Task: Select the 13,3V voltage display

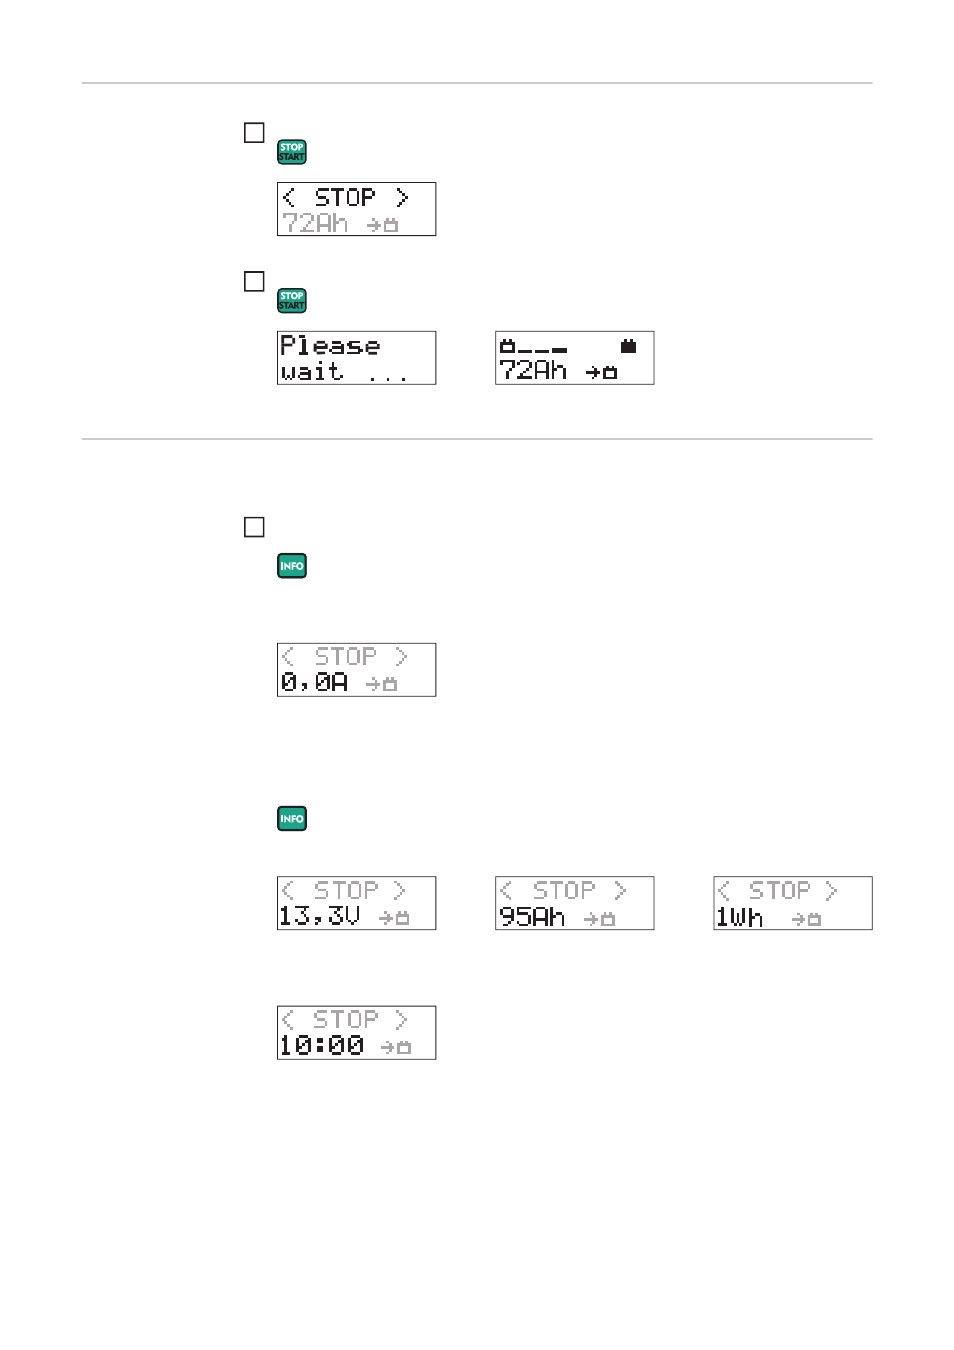Action: tap(356, 903)
